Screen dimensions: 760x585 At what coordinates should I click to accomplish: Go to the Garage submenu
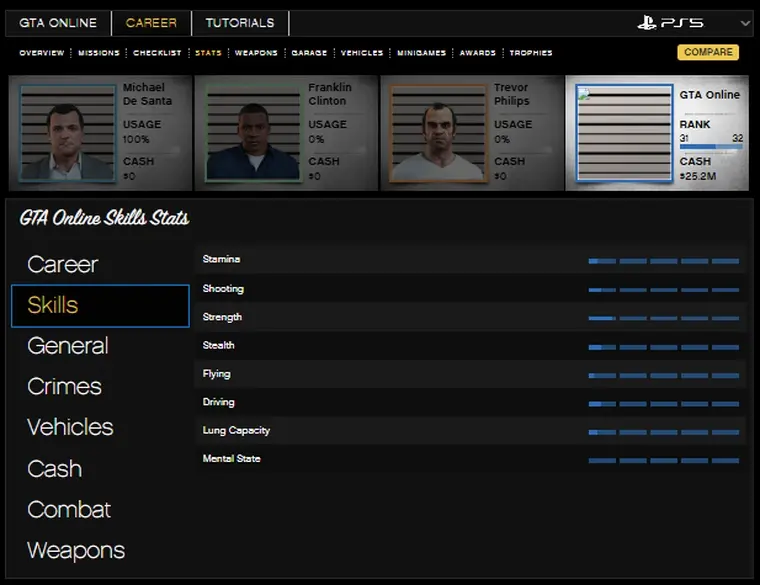click(x=309, y=53)
